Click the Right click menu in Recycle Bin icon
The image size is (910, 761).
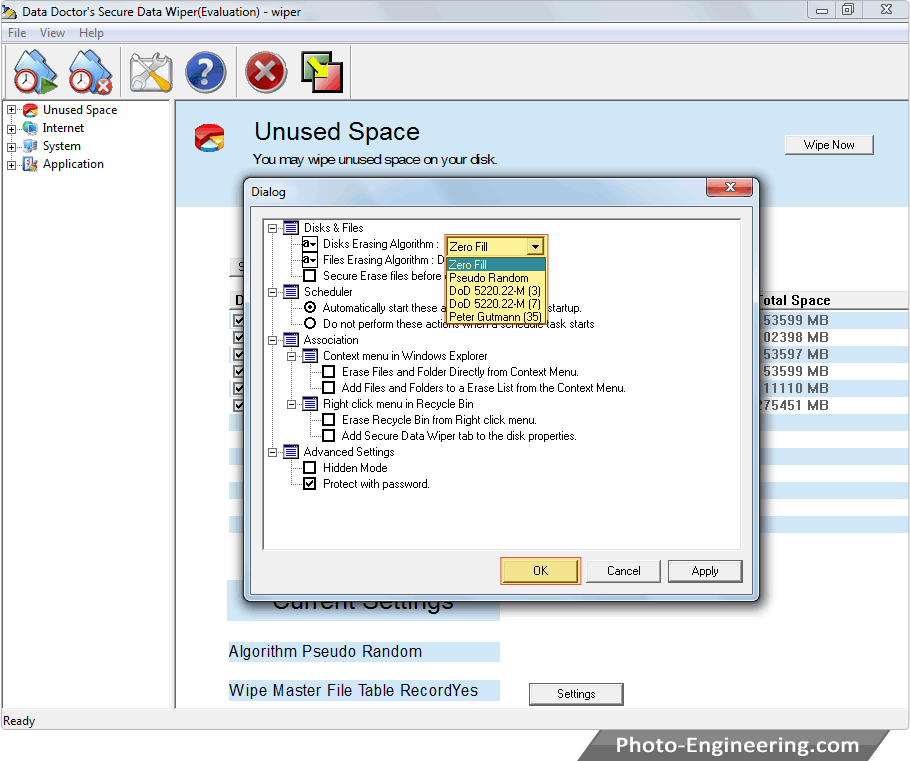[310, 404]
